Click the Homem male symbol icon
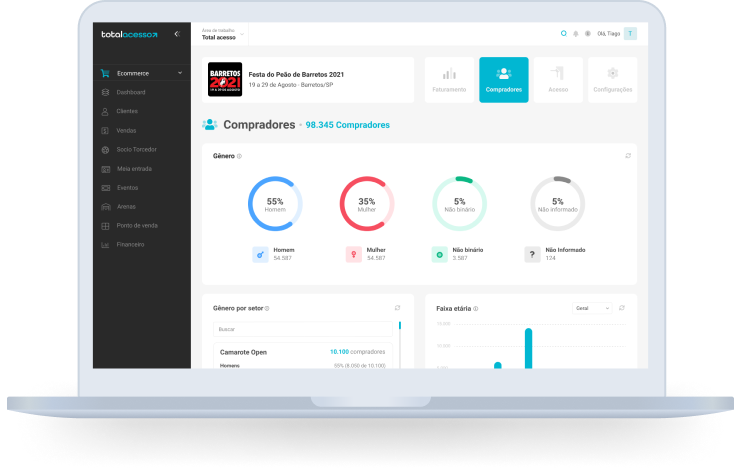This screenshot has height=471, width=742. [x=260, y=254]
